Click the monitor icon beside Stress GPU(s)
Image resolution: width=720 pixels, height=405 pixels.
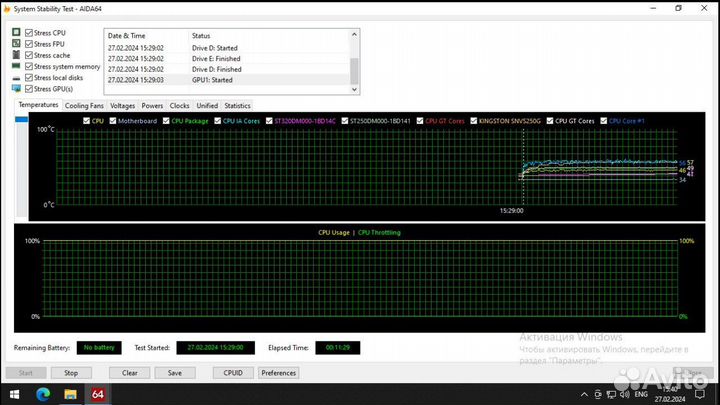point(16,89)
